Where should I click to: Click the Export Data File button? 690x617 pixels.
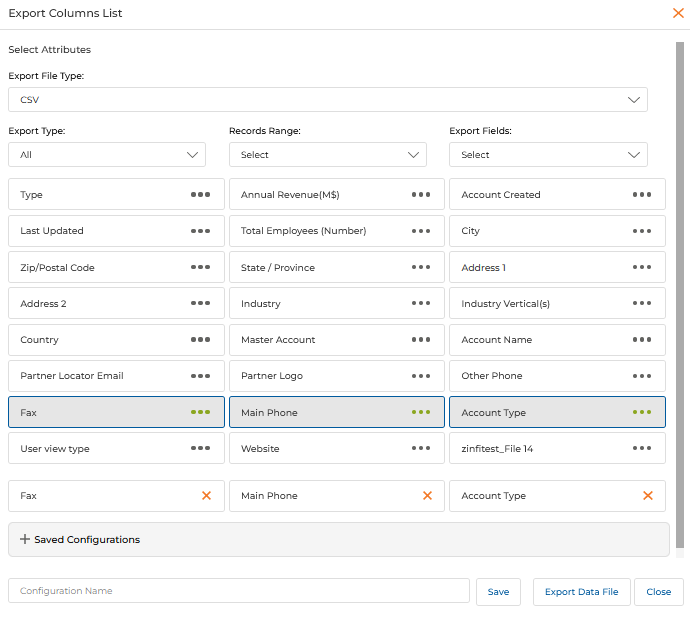point(582,592)
